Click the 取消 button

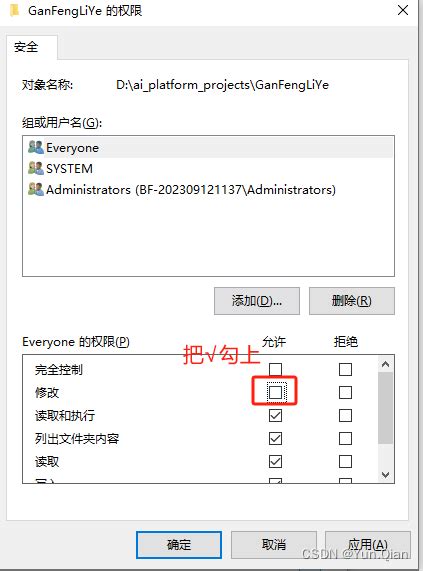[274, 545]
